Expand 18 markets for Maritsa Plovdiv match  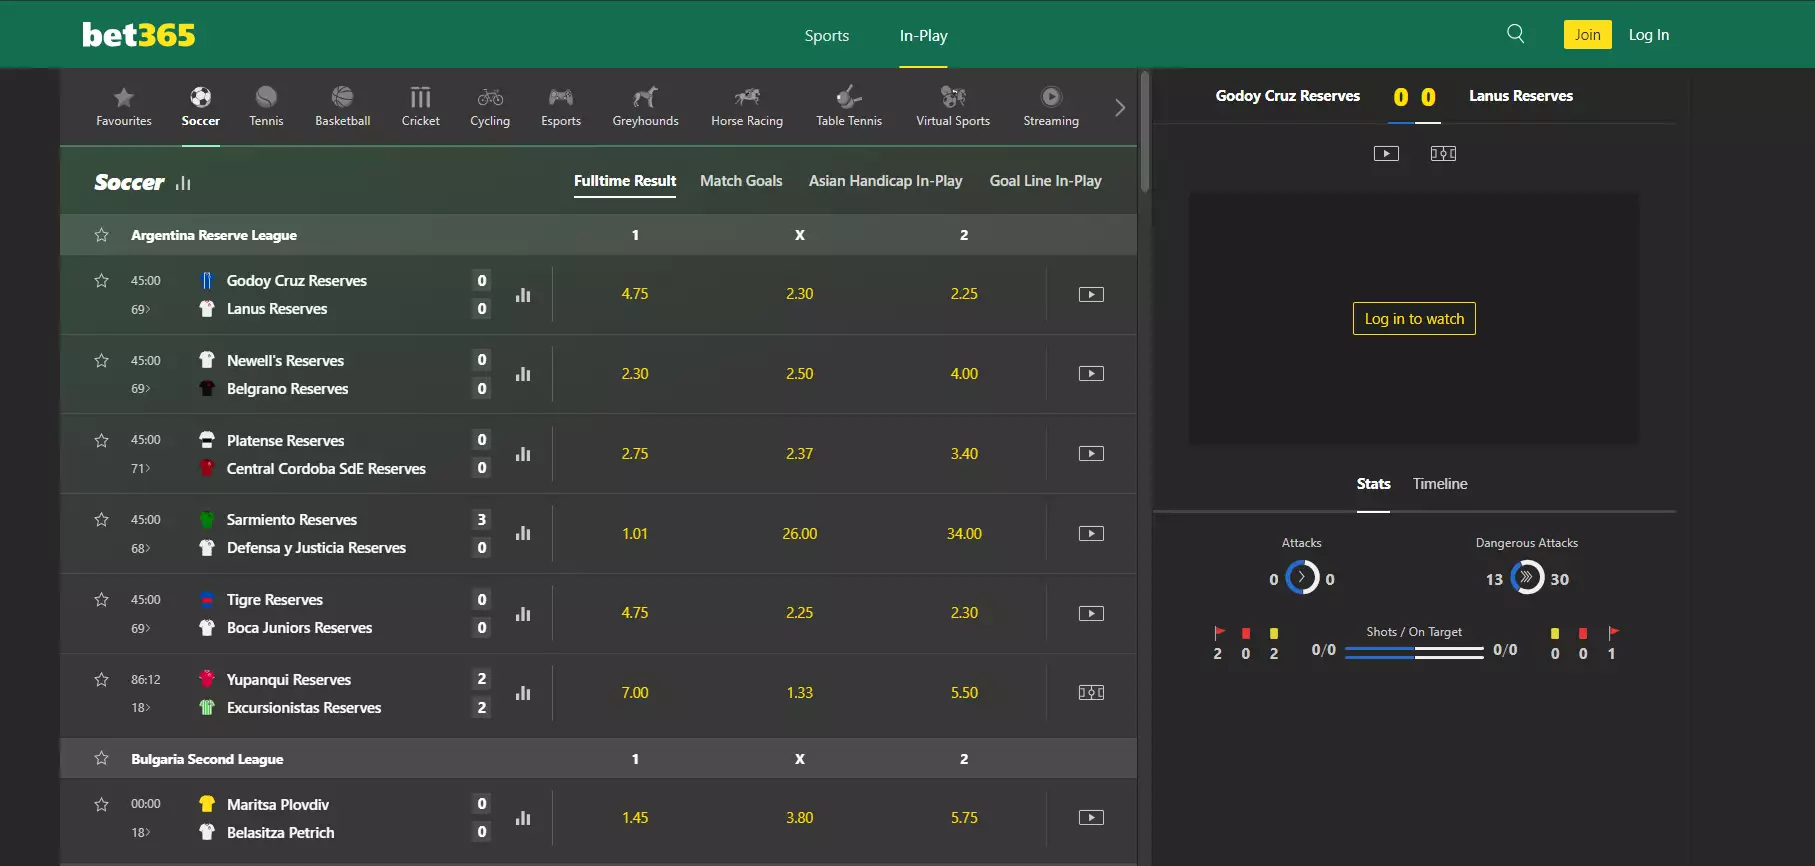141,832
